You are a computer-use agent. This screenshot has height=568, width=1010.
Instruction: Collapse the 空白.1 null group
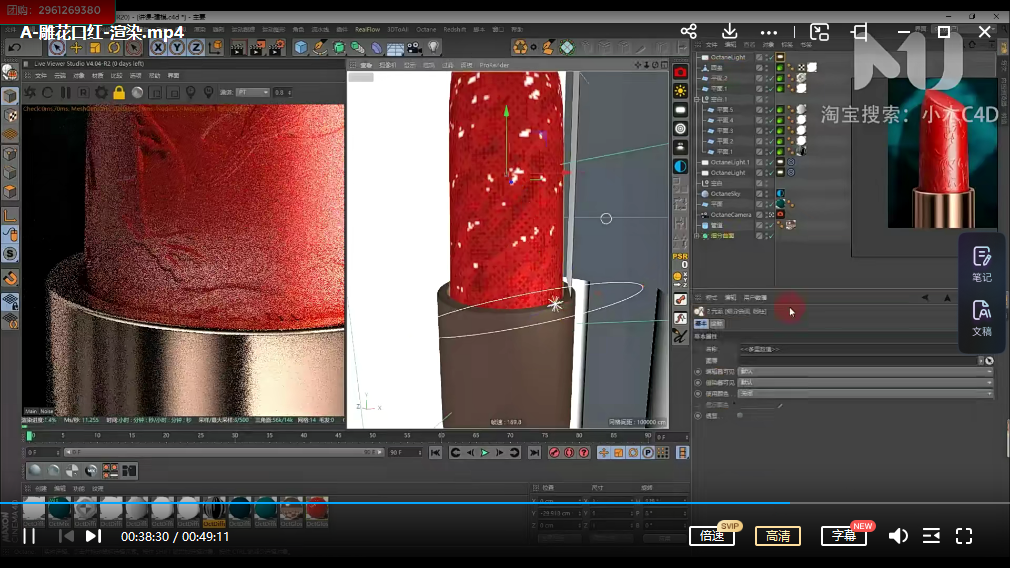click(697, 99)
